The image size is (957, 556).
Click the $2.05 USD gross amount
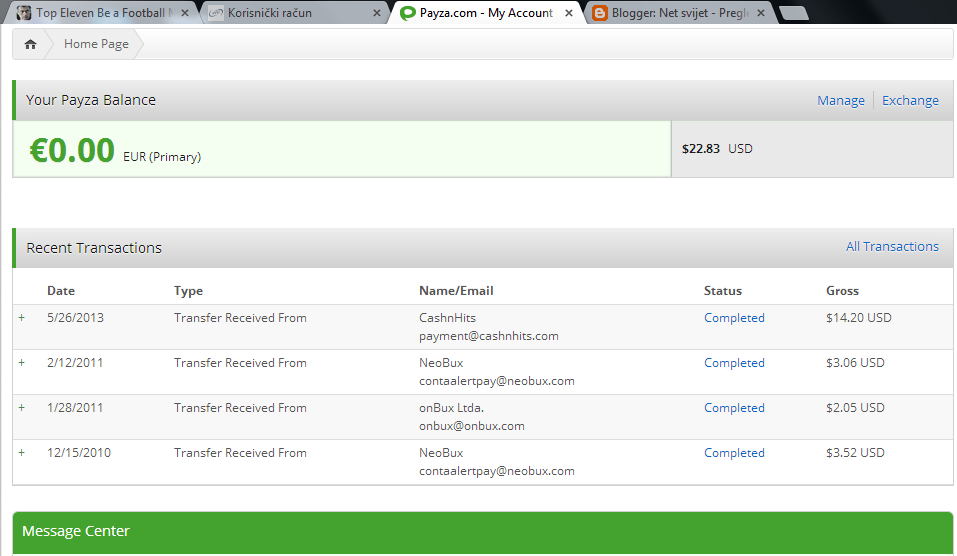(x=855, y=408)
